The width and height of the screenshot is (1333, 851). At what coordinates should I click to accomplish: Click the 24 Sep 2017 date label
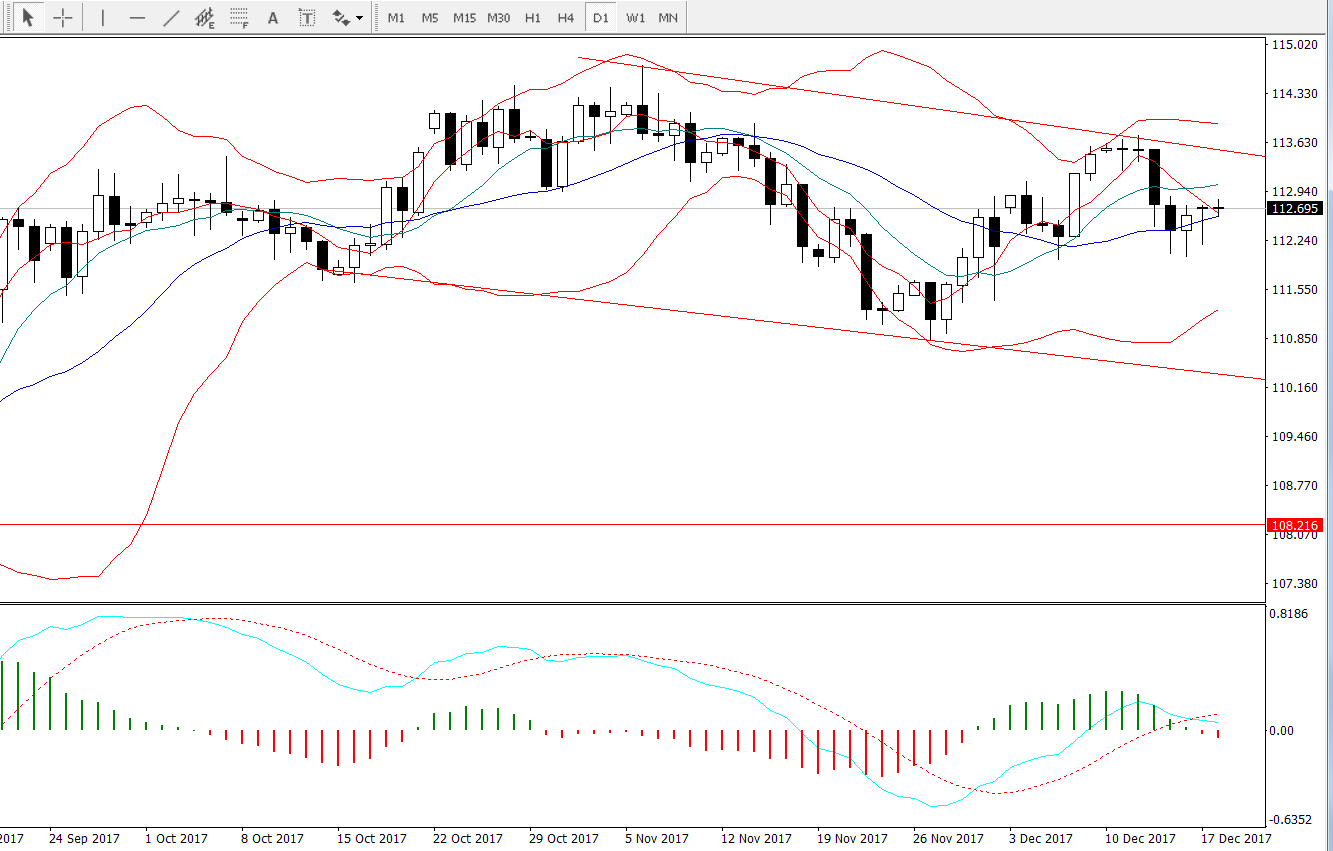coord(84,839)
